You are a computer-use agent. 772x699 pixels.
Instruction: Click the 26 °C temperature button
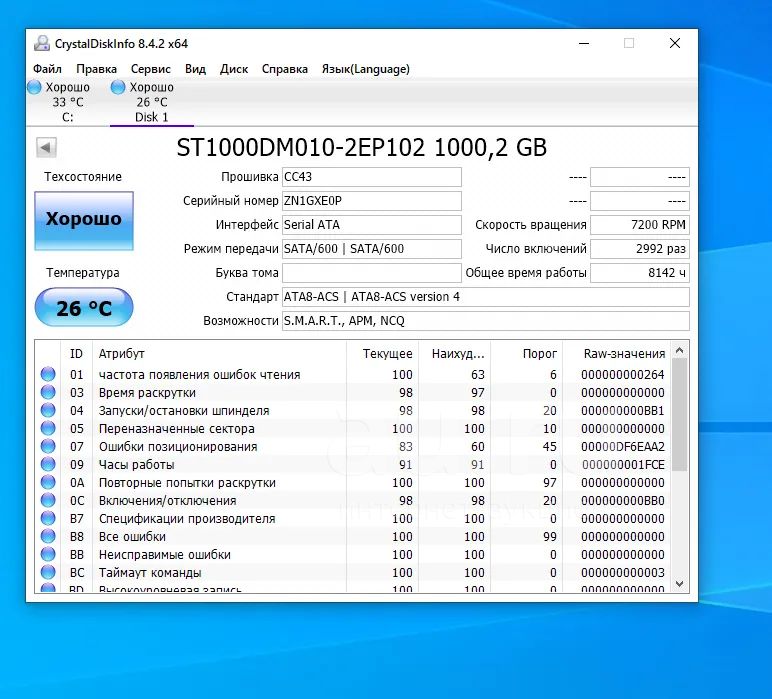pyautogui.click(x=84, y=307)
